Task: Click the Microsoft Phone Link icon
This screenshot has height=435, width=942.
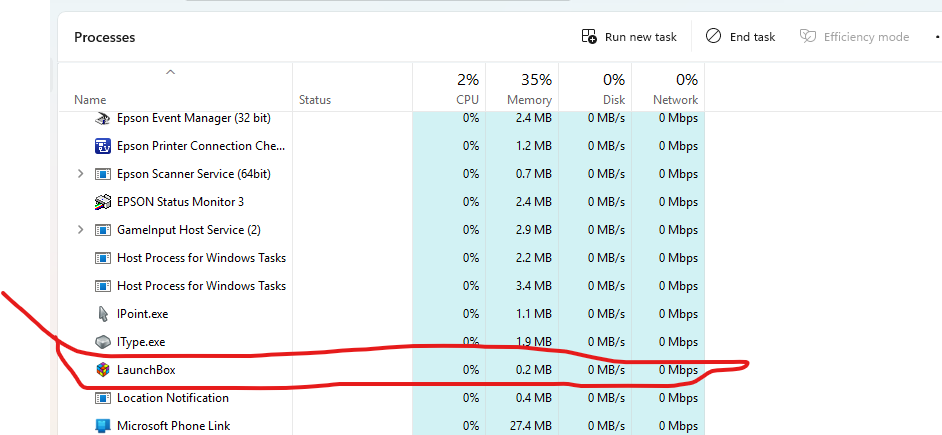Action: coord(103,426)
